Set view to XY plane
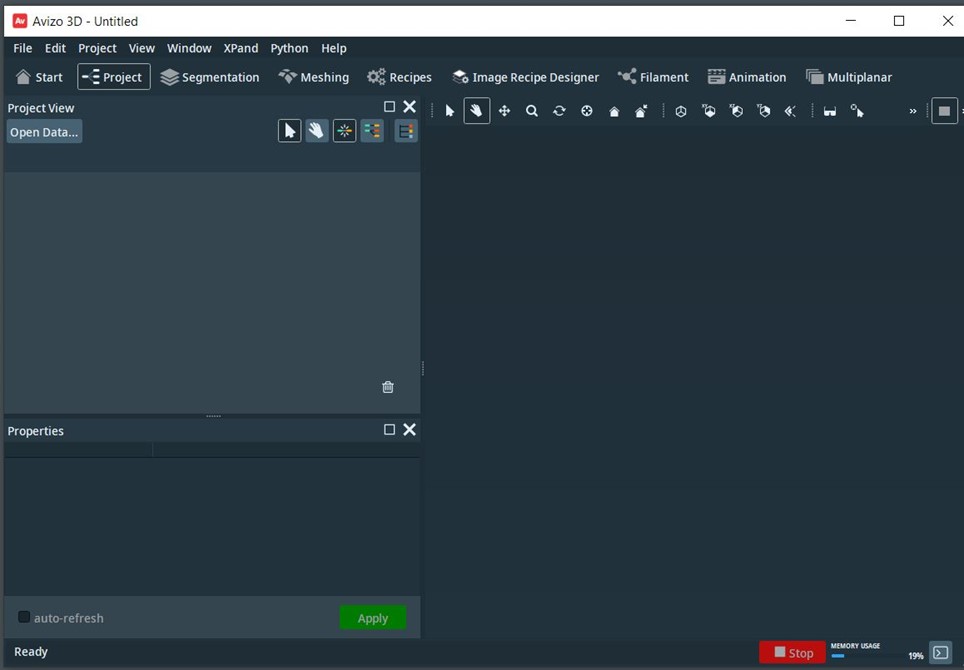Screen dimensions: 964x670 [x=708, y=111]
